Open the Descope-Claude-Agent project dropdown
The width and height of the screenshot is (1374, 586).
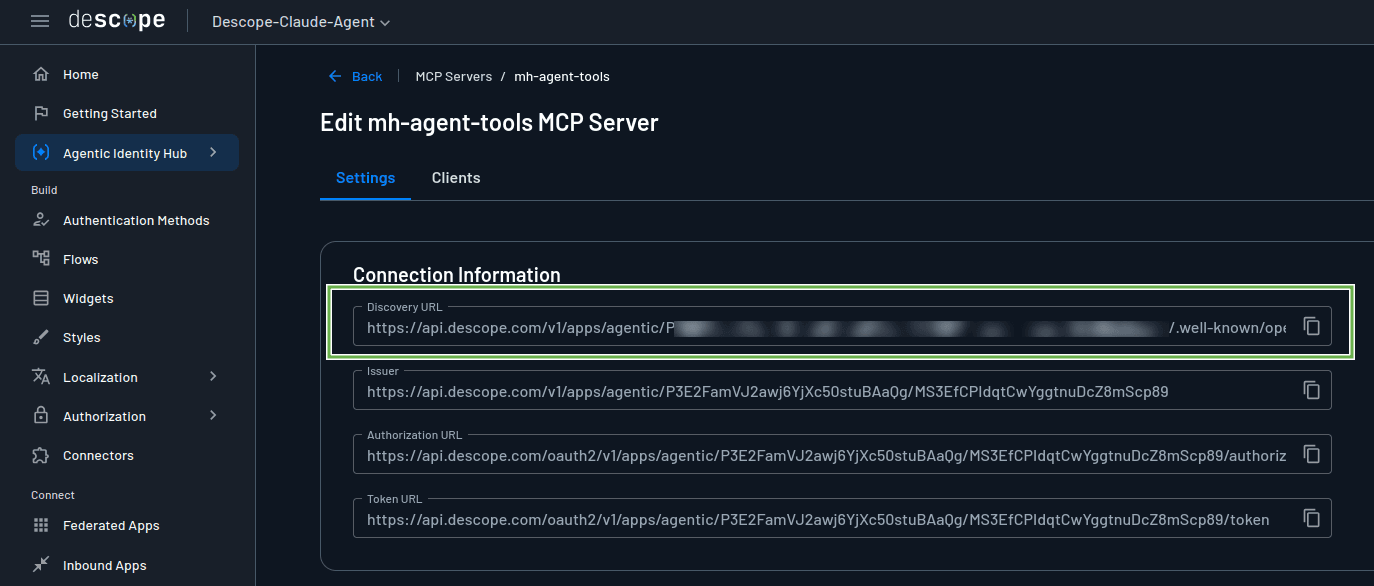(301, 21)
